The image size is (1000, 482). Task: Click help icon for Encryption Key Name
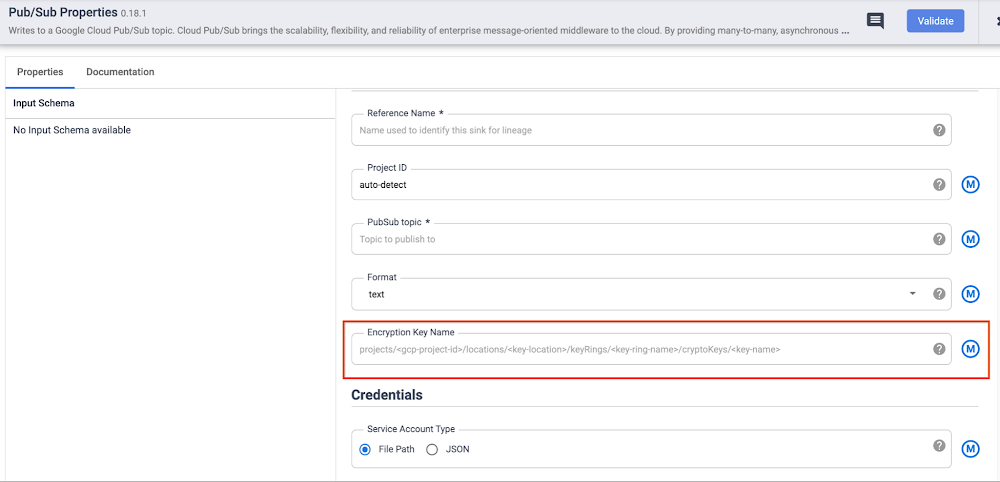tap(939, 349)
